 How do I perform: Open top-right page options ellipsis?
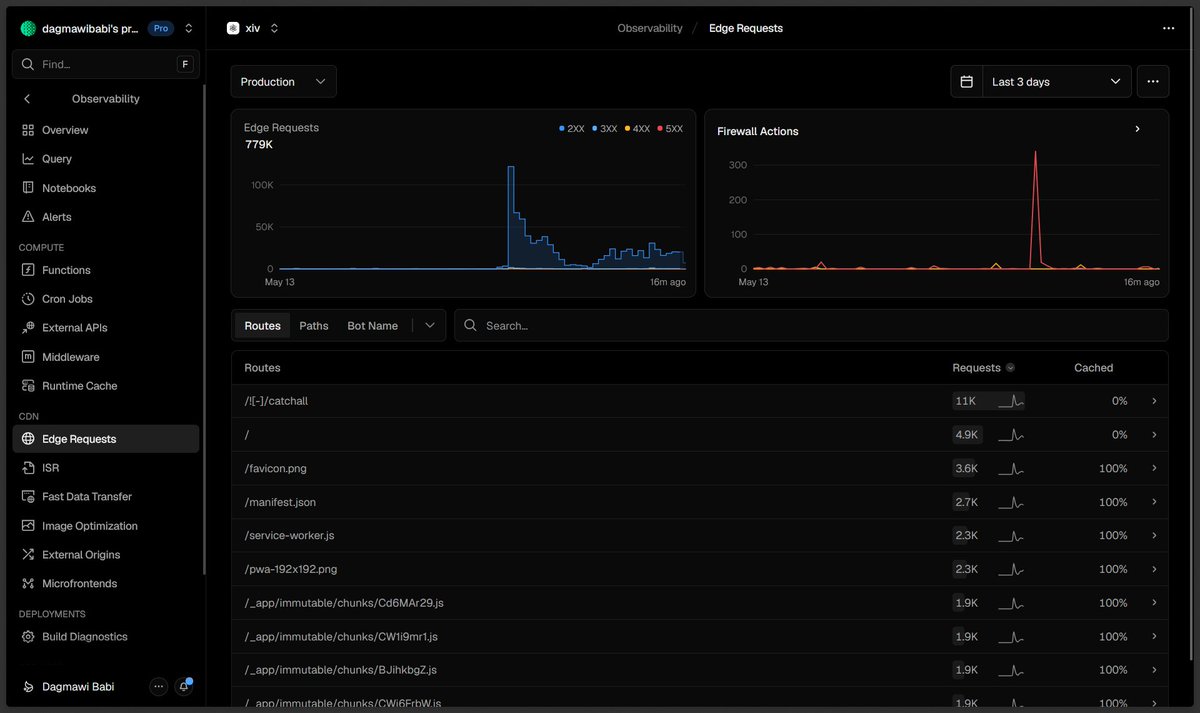(x=1169, y=28)
